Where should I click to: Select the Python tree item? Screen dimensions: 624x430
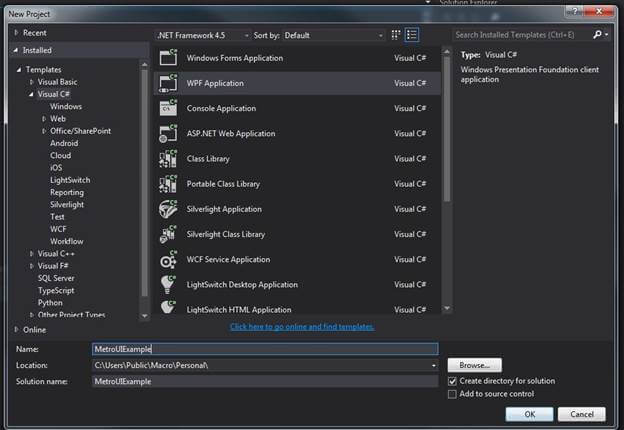click(50, 303)
